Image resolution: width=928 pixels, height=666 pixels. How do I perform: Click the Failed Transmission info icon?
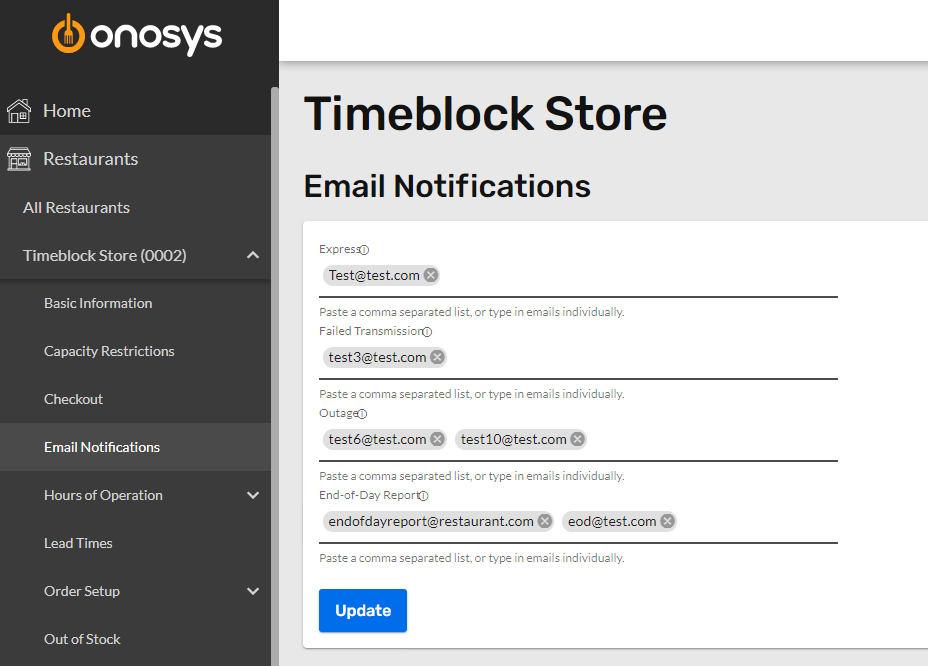[427, 332]
